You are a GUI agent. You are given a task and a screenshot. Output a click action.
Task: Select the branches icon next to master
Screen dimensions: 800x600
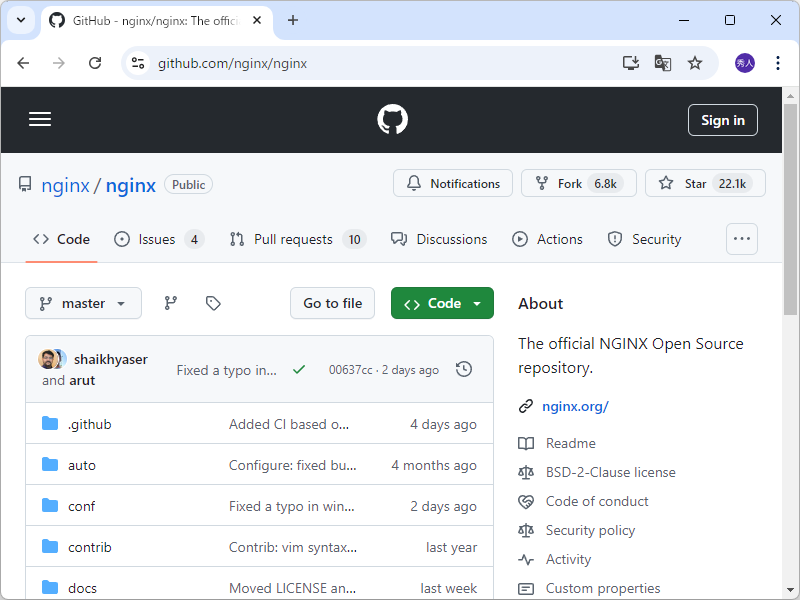(170, 303)
